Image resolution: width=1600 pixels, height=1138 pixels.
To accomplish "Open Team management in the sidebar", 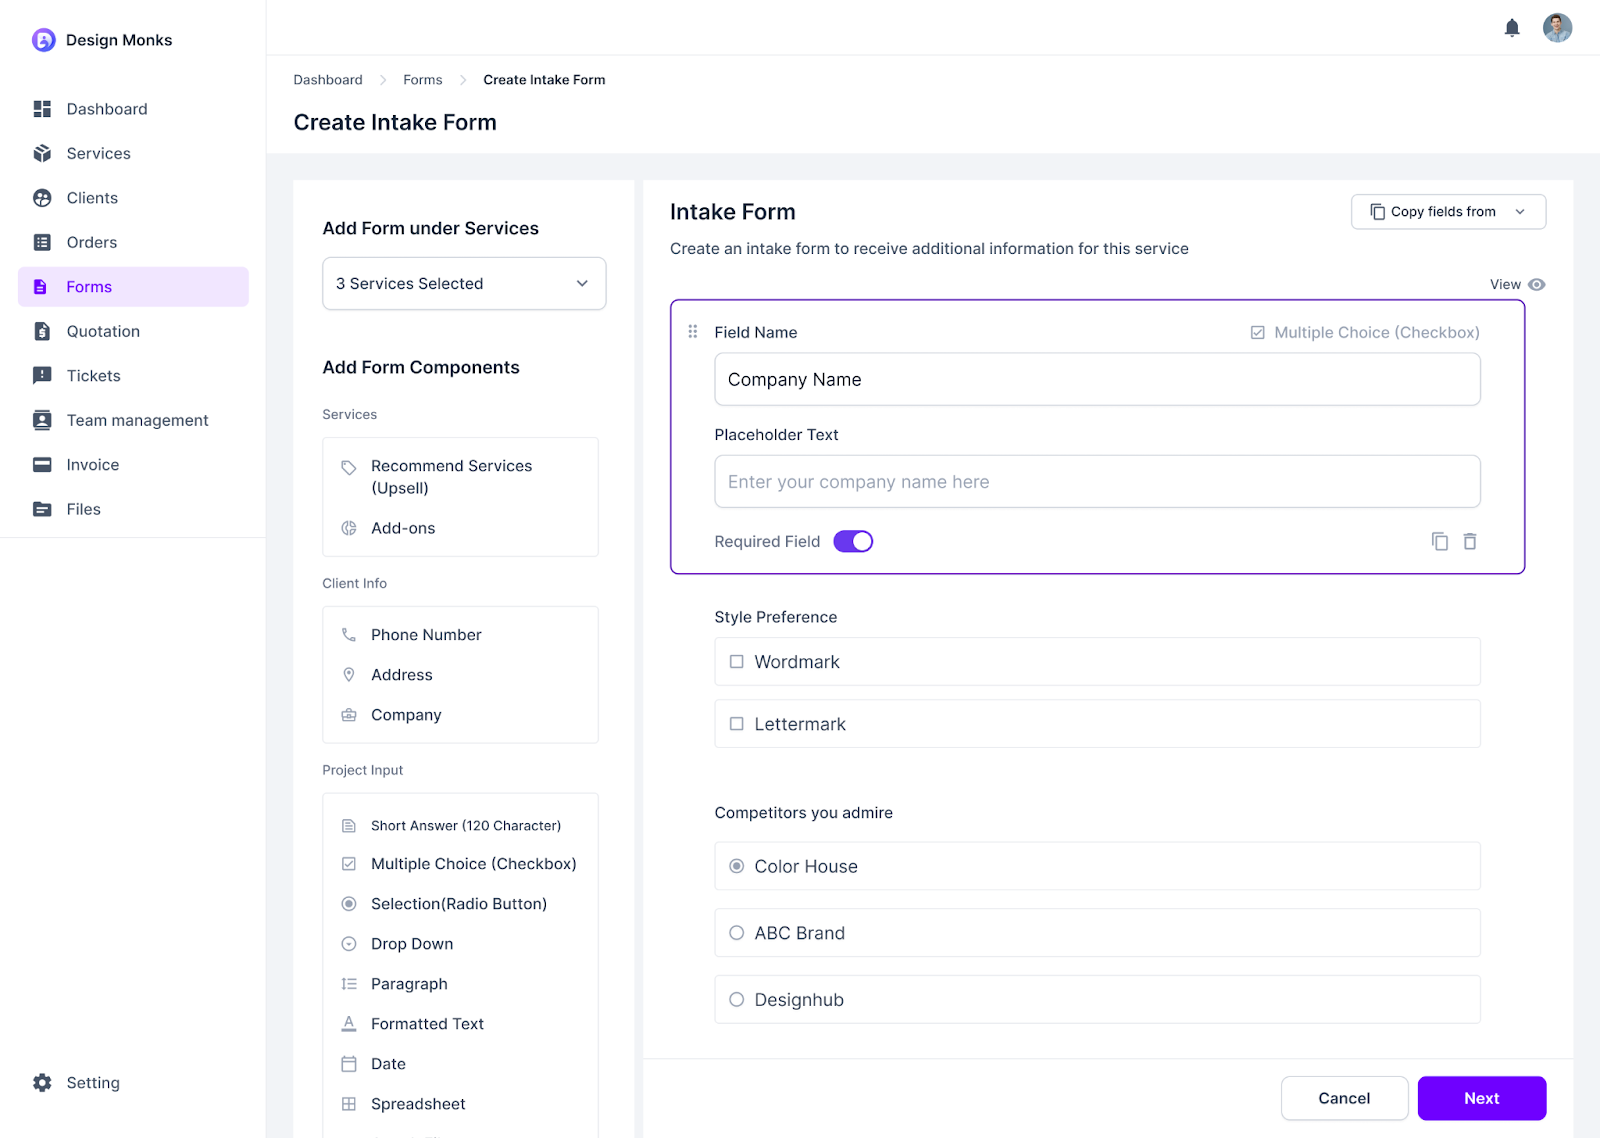I will coord(133,420).
